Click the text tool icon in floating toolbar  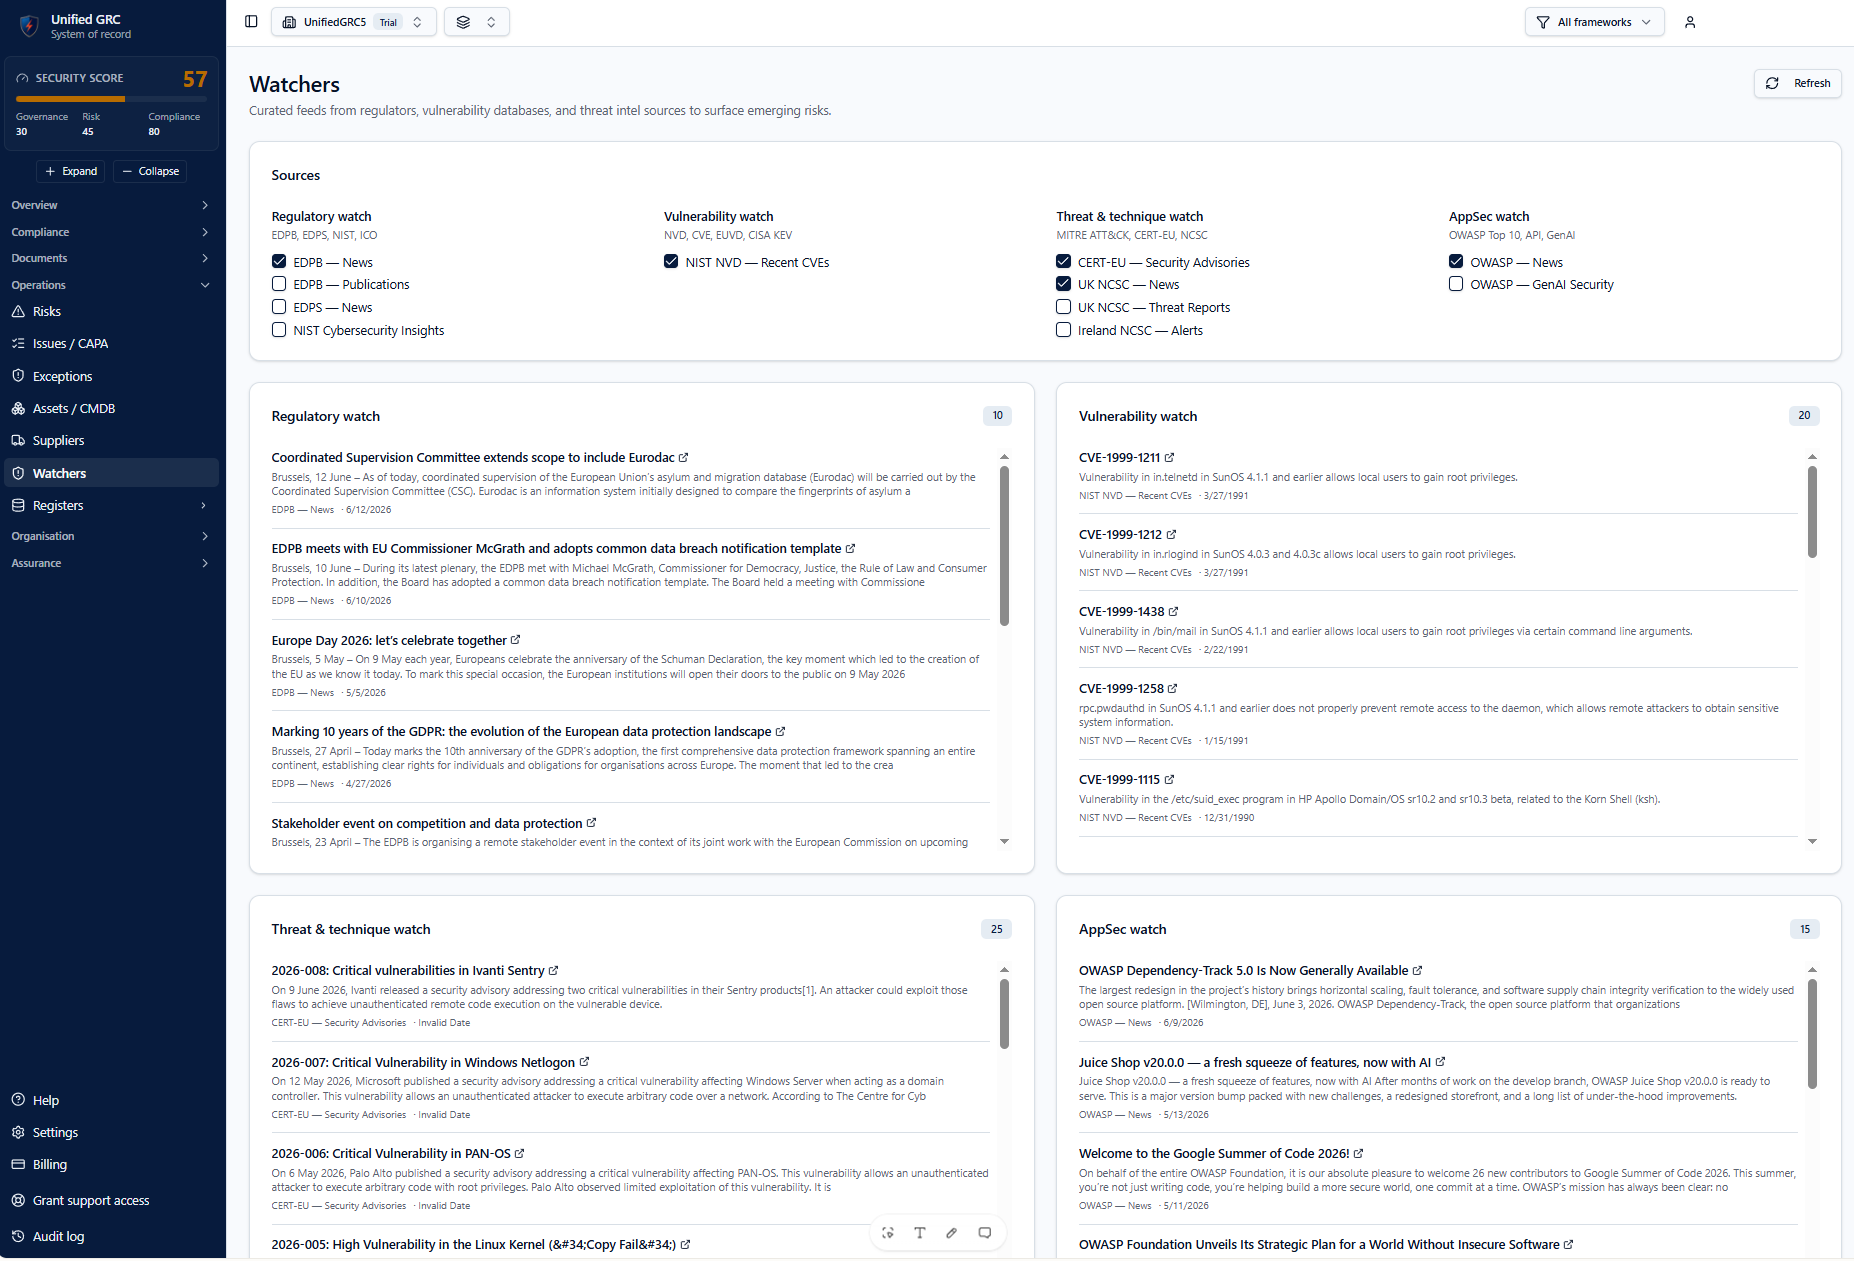coord(920,1233)
